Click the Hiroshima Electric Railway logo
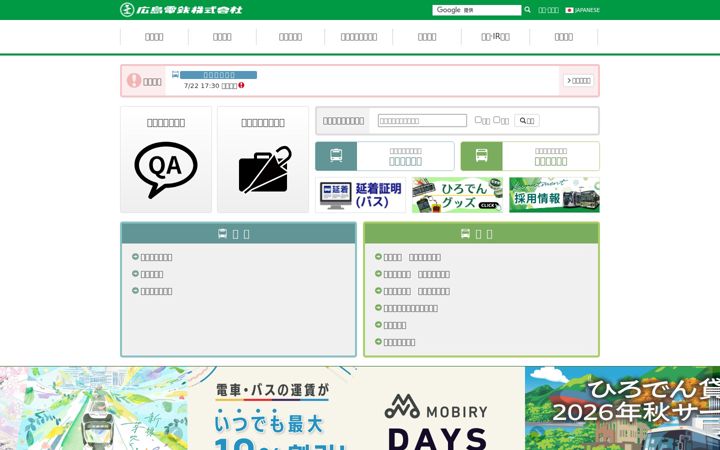Viewport: 720px width, 450px height. 181,10
